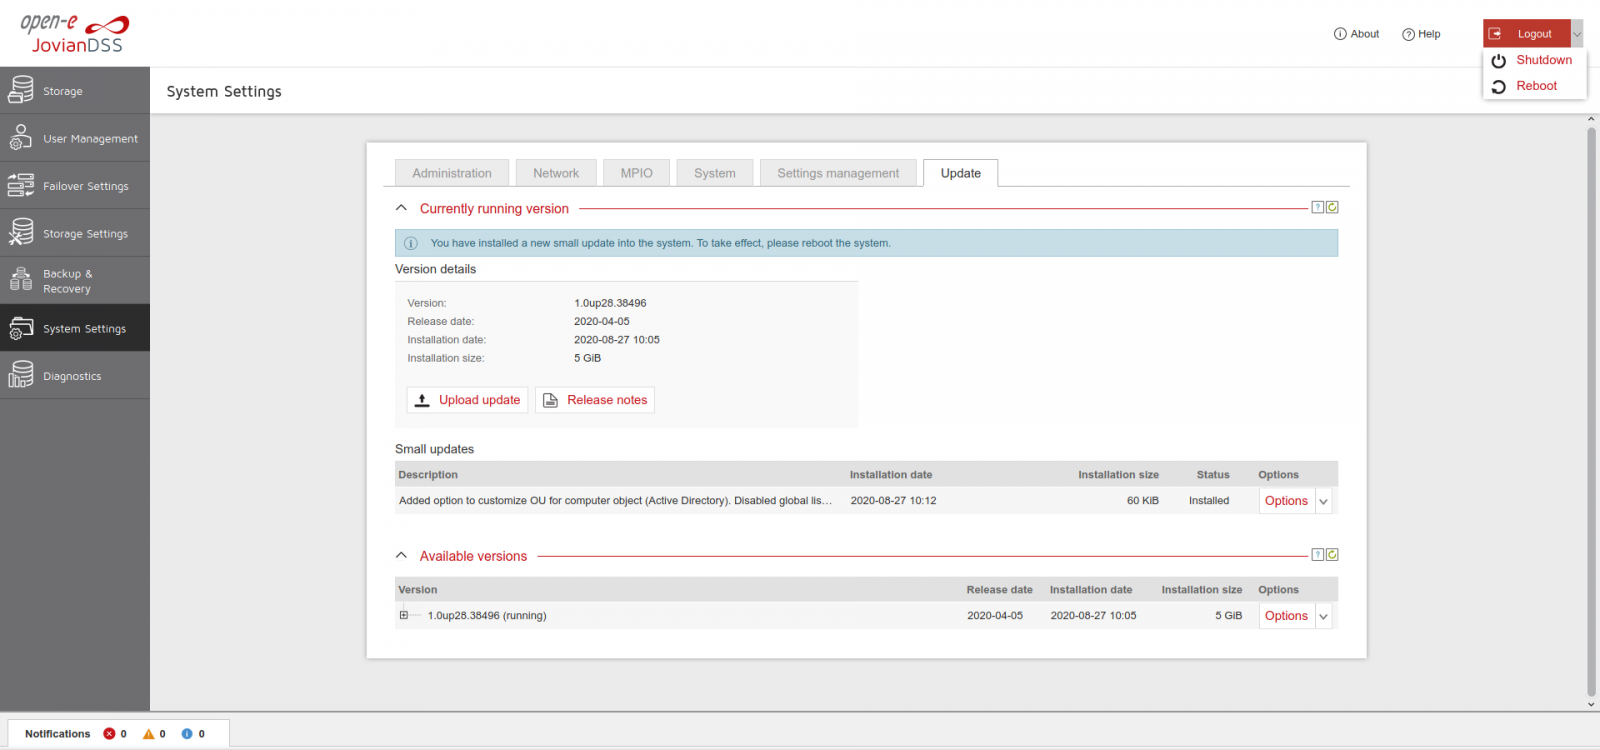
Task: Open Options arrow for the small update row
Action: (1324, 501)
